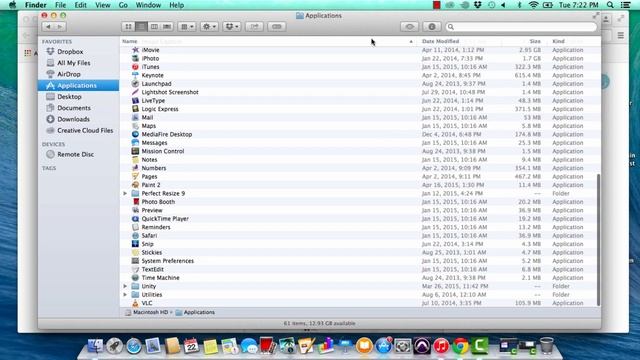Switch Finder to icon view
Viewport: 640px width, 360px height.
click(128, 27)
